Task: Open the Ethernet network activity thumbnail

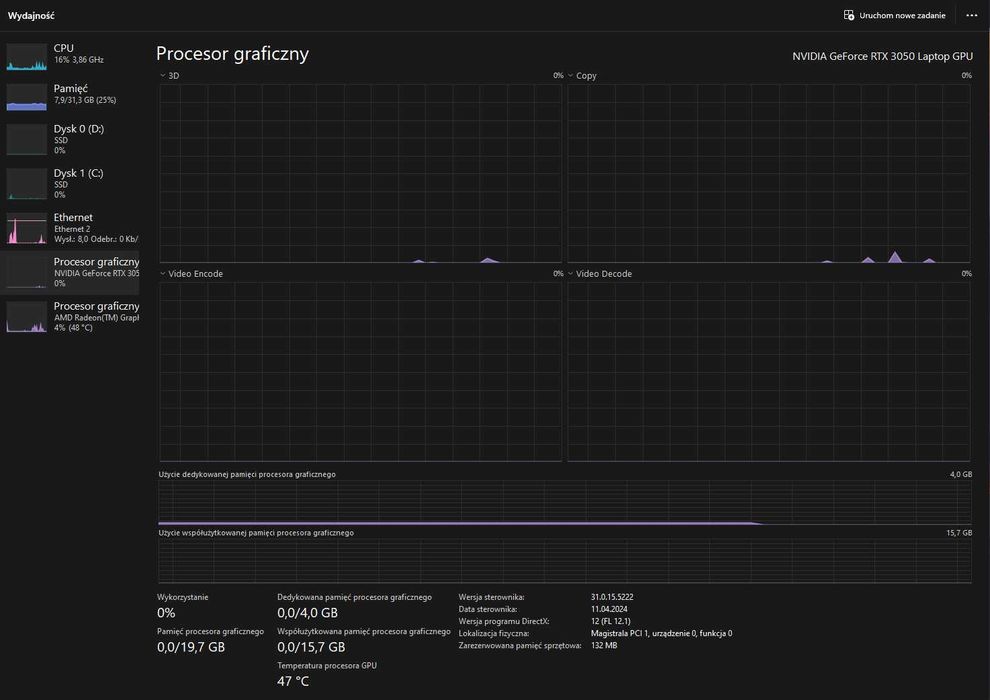Action: pos(27,228)
